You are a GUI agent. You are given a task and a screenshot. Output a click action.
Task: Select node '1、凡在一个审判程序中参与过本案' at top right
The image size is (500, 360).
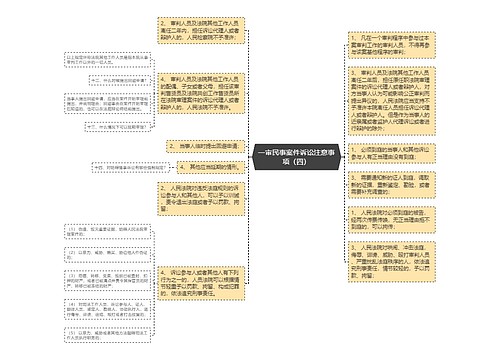pos(392,45)
